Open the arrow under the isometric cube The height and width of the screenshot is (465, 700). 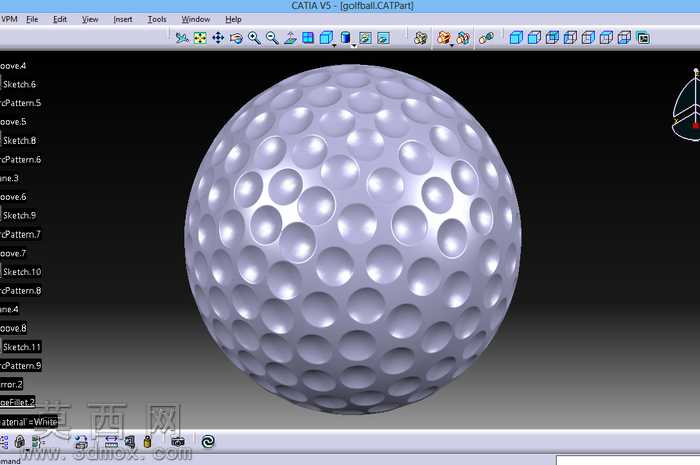pos(334,46)
